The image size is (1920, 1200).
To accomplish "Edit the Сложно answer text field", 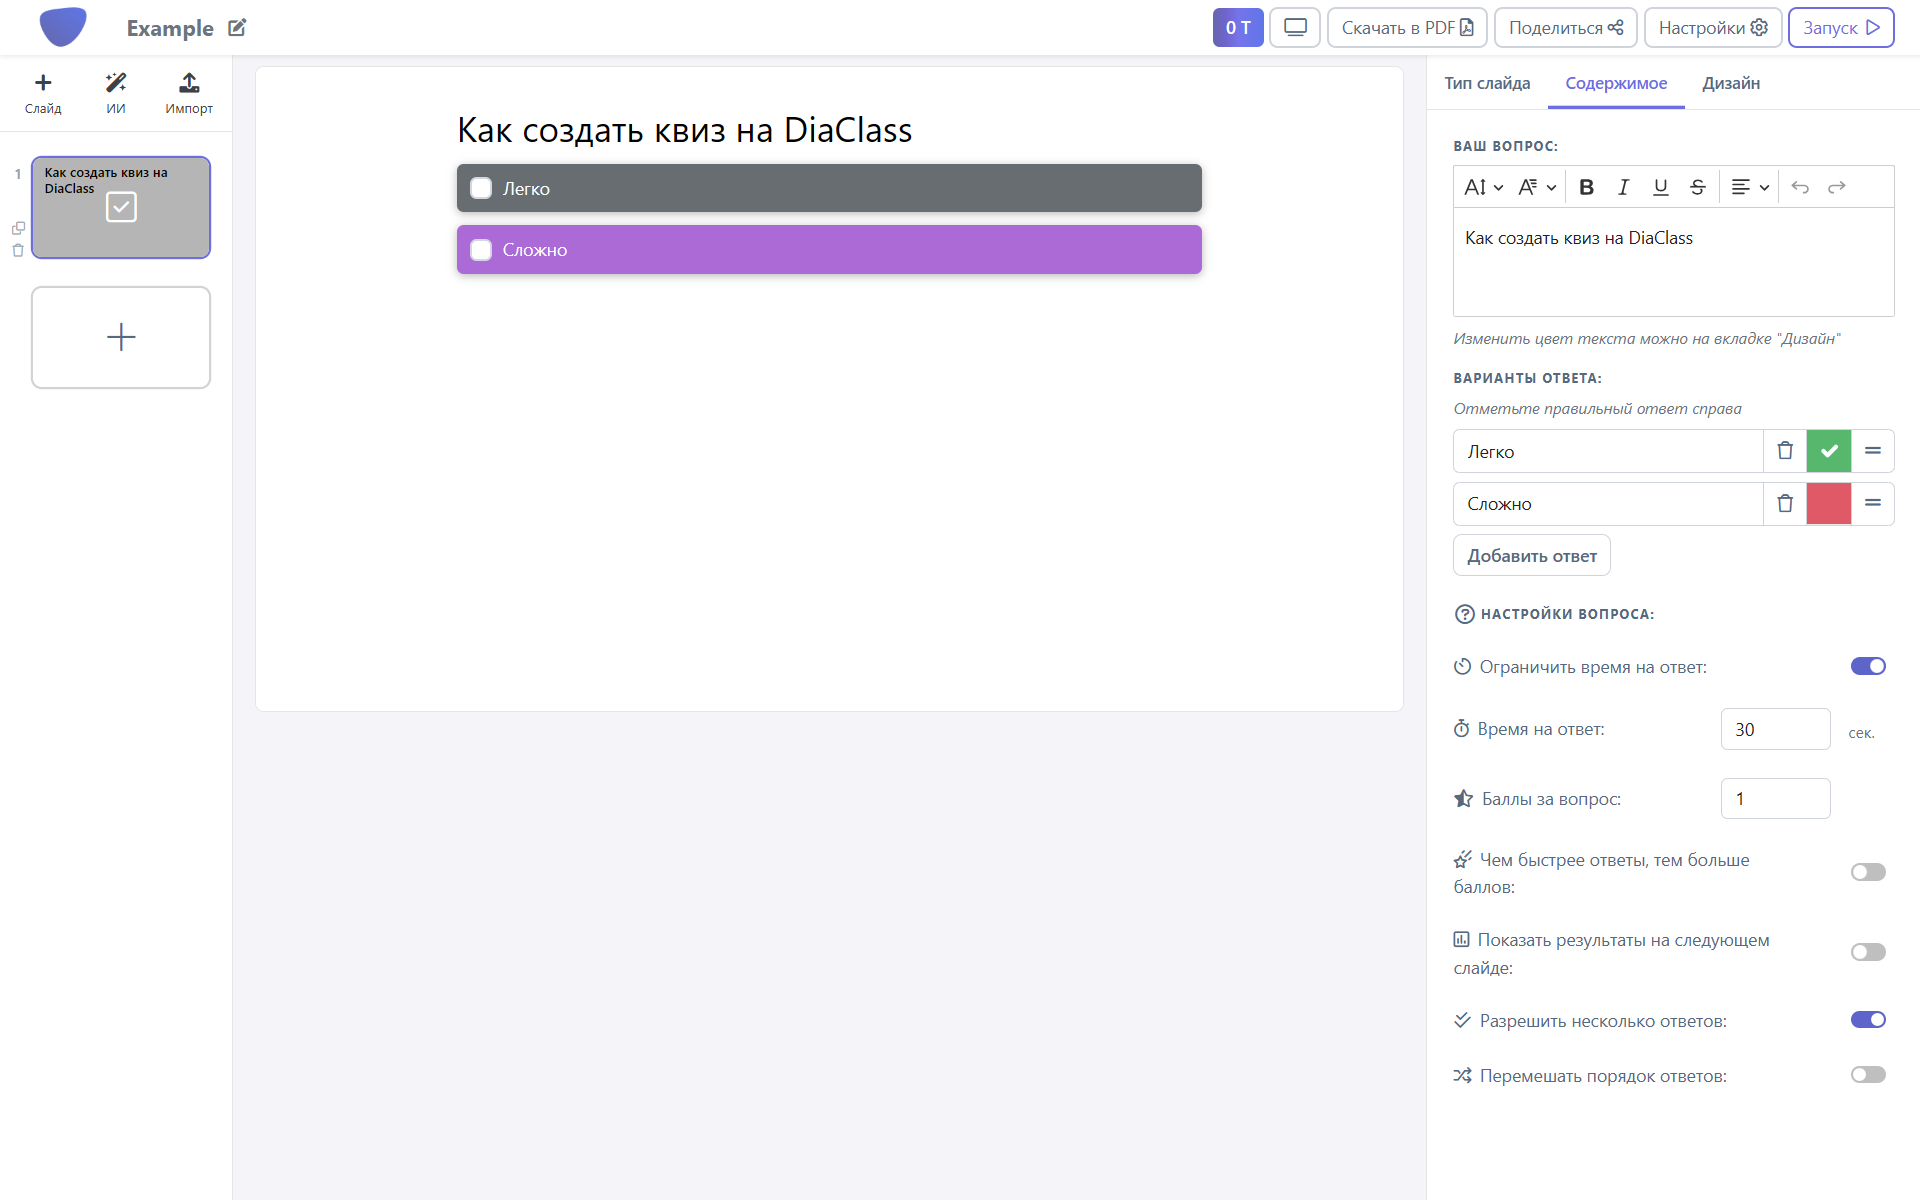I will click(1608, 503).
